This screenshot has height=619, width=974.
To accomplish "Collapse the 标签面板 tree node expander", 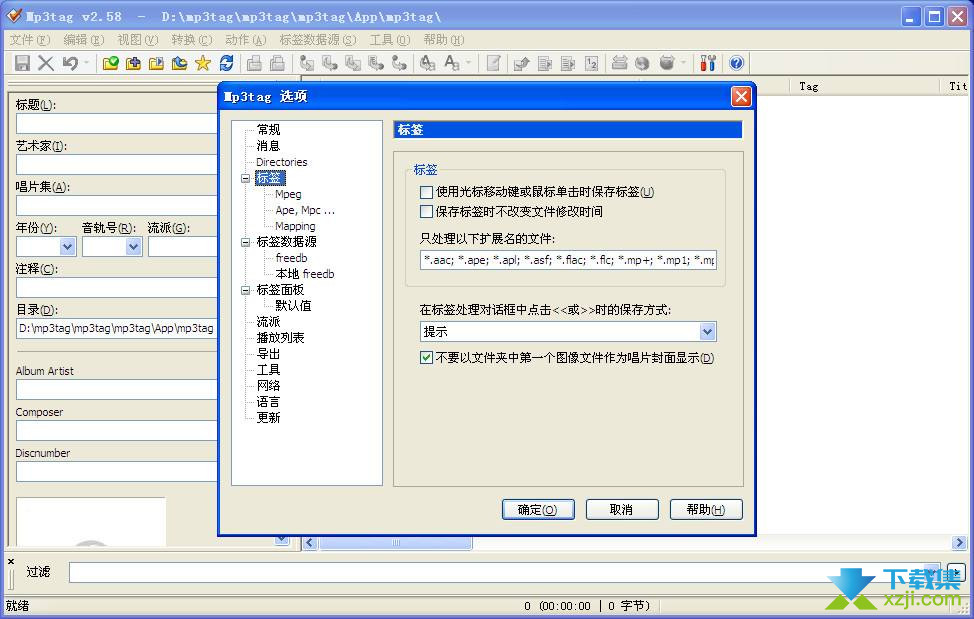I will [x=245, y=290].
